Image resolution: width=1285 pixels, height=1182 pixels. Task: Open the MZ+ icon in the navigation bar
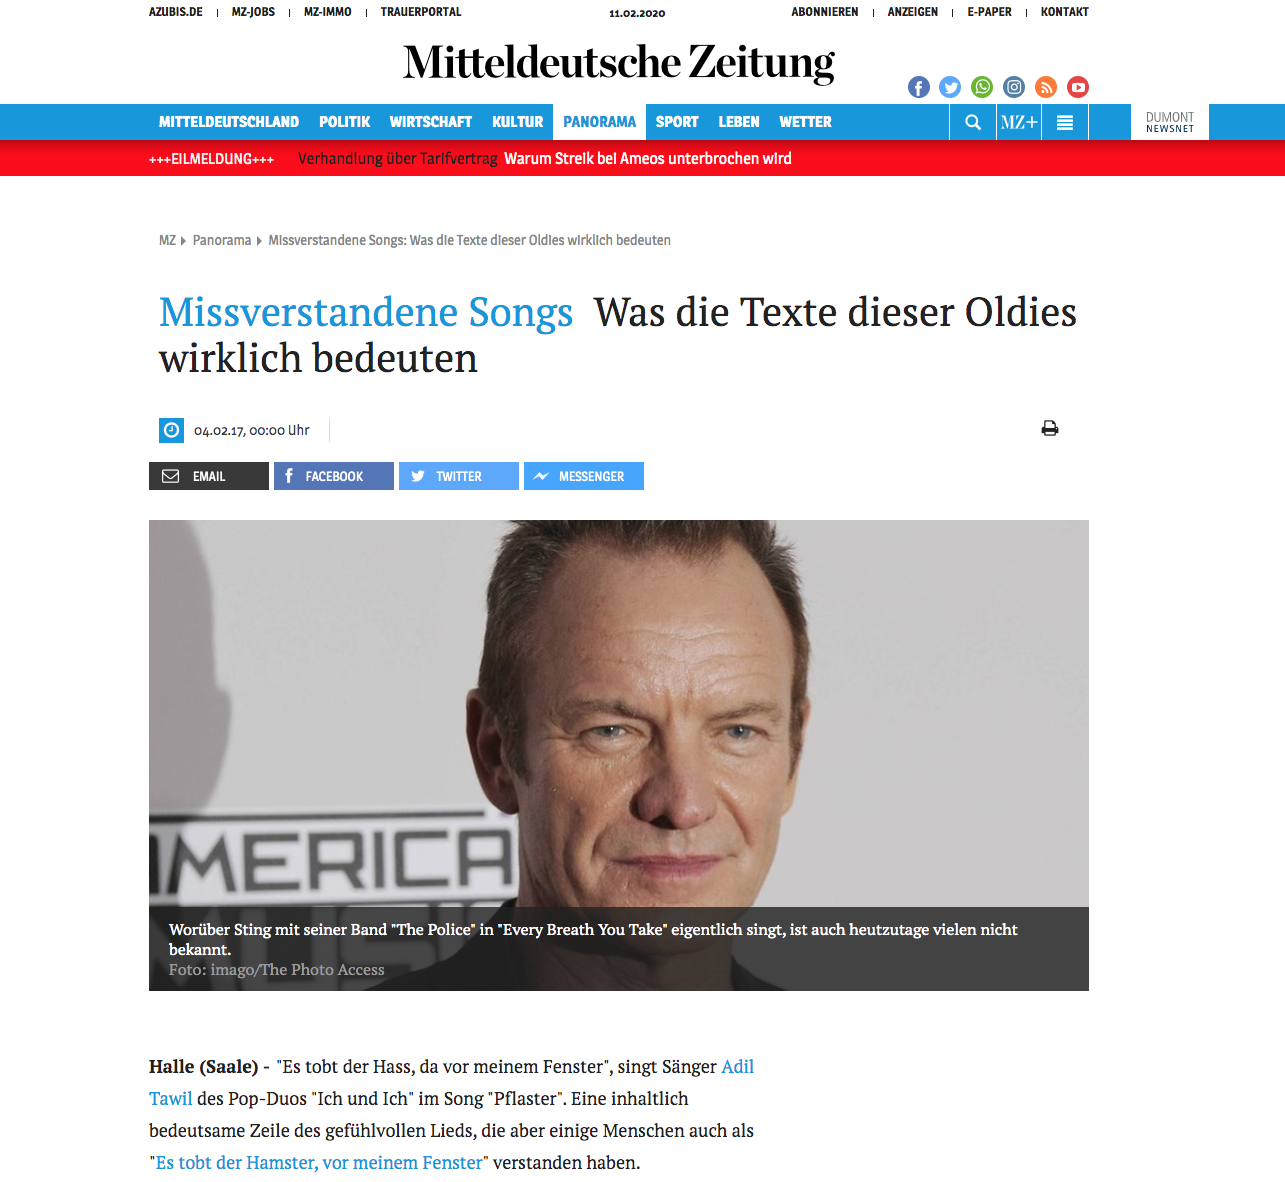[x=1019, y=122]
